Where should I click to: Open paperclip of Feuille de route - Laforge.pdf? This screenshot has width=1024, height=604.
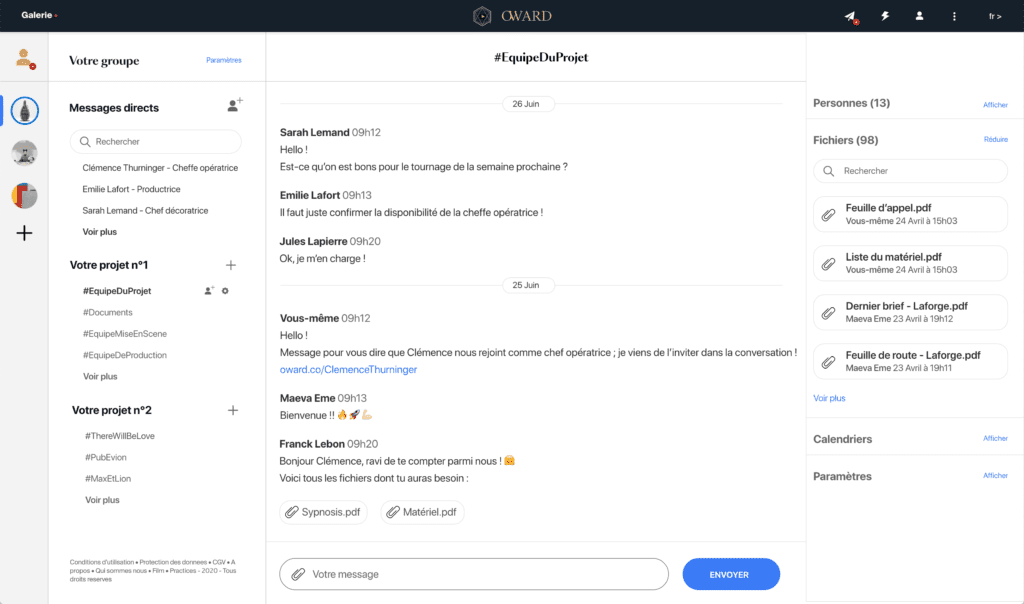click(828, 362)
